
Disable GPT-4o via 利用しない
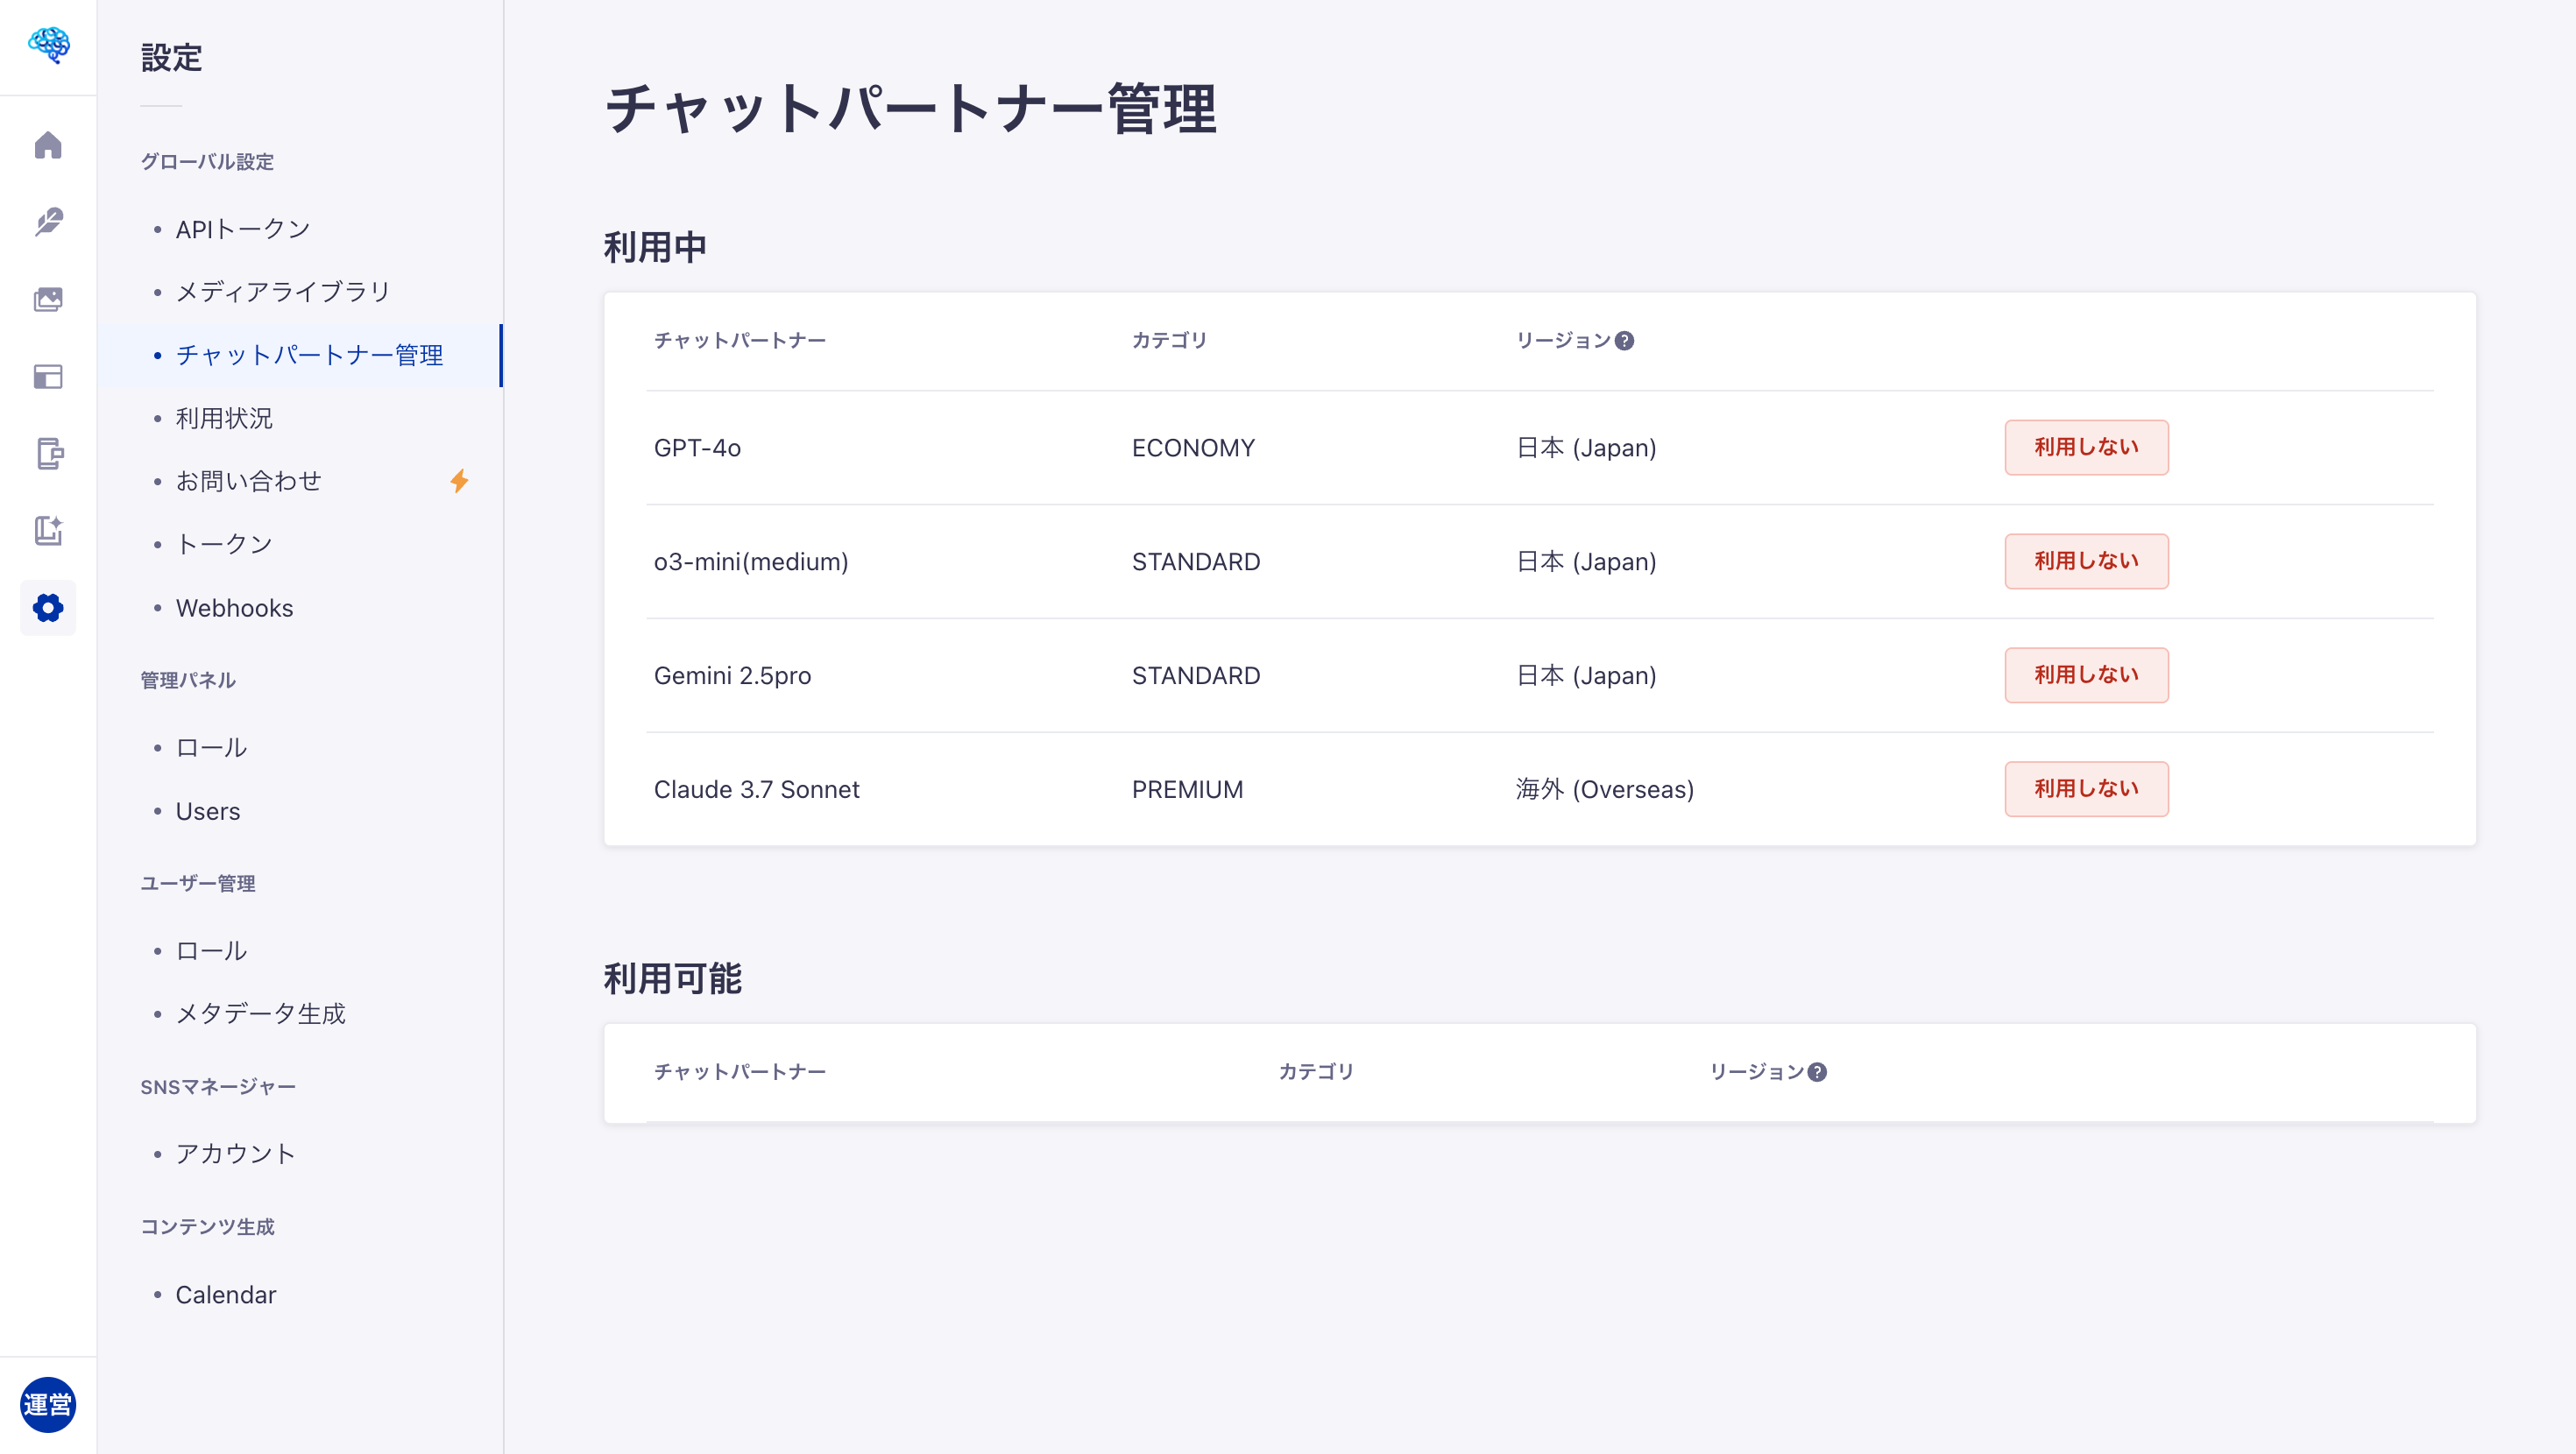(x=2086, y=447)
